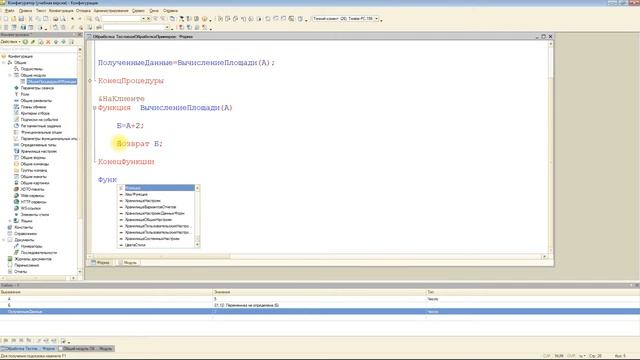
Task: Select Планы обмена in the tree
Action: click(33, 107)
